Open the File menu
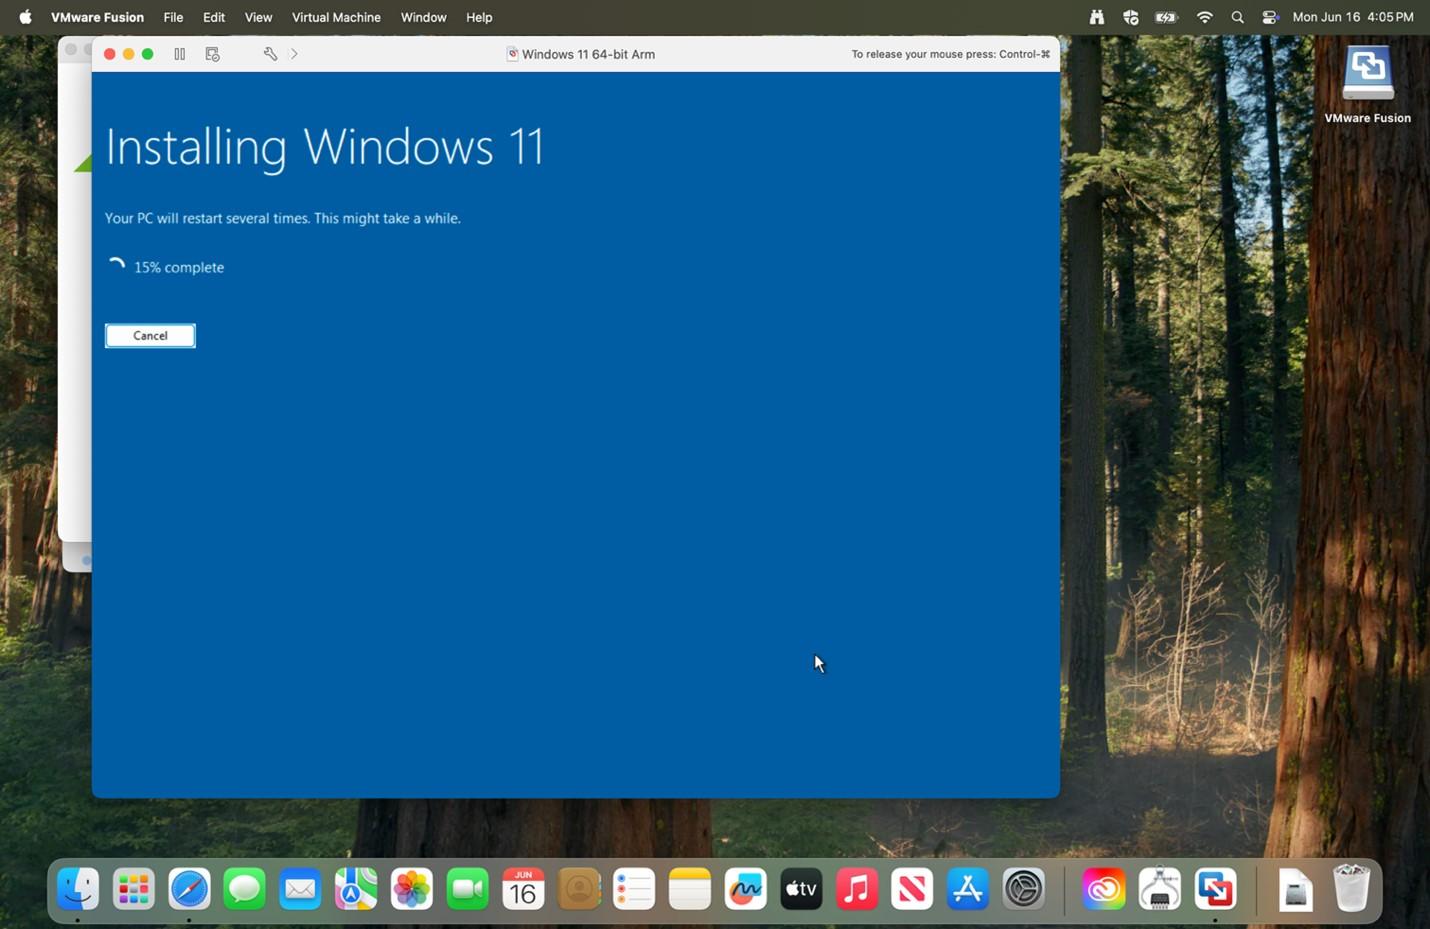The height and width of the screenshot is (929, 1430). point(173,17)
